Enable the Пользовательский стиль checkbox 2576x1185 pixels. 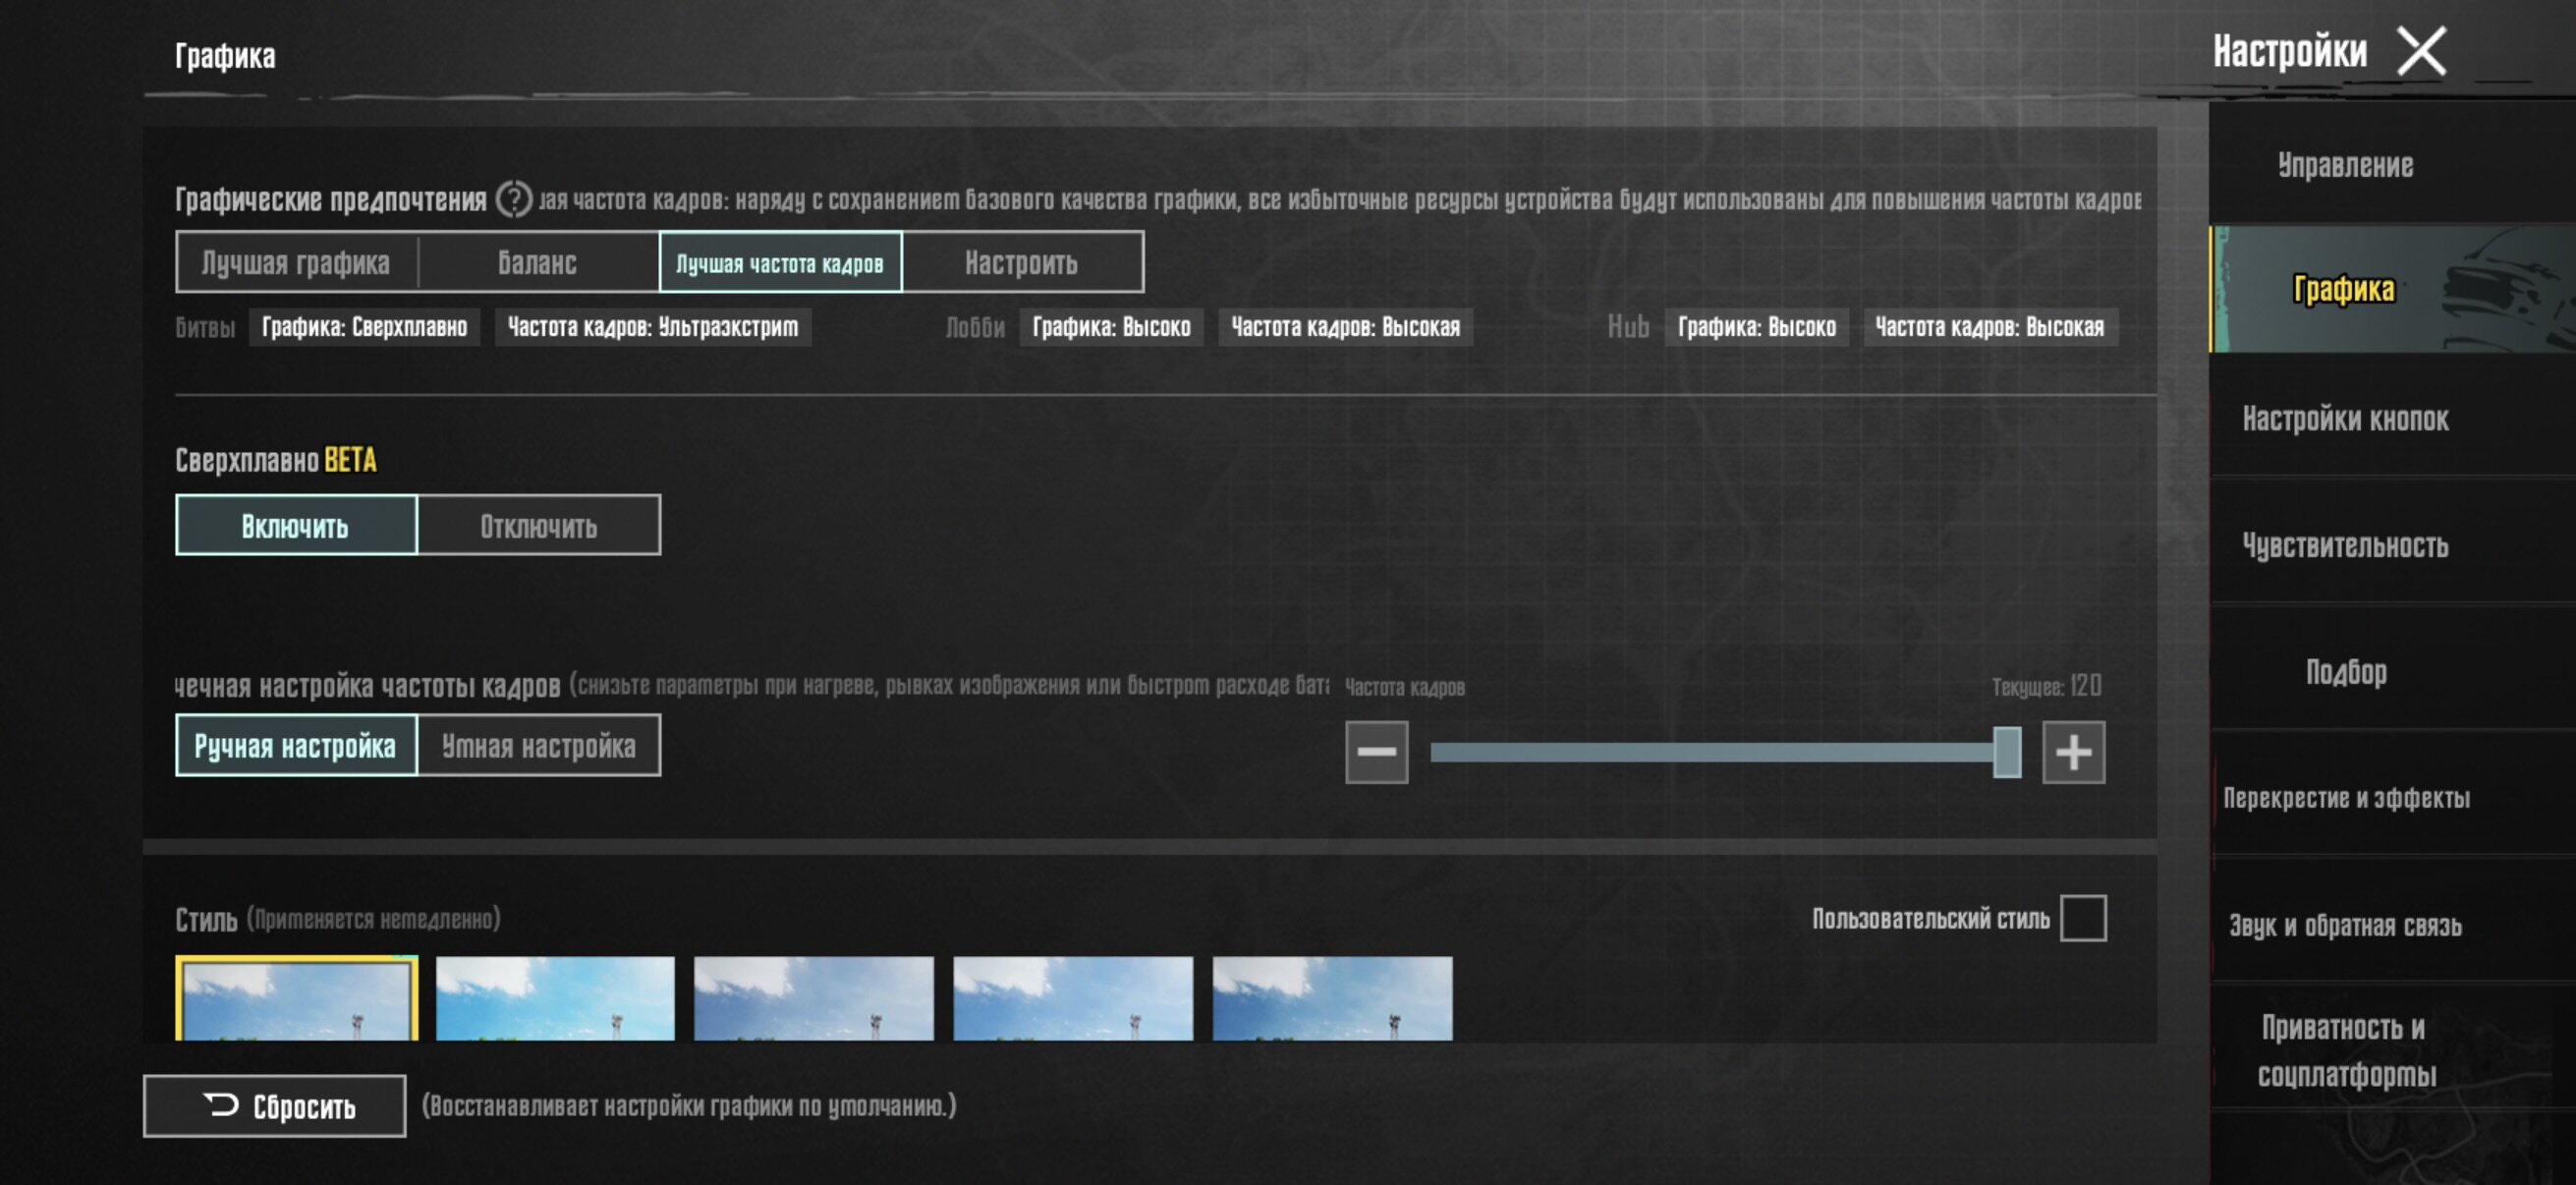coord(2082,918)
